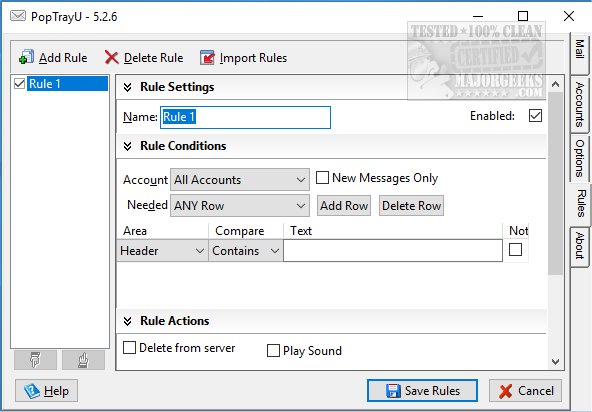Check Play Sound action
The height and width of the screenshot is (412, 592).
tap(273, 350)
